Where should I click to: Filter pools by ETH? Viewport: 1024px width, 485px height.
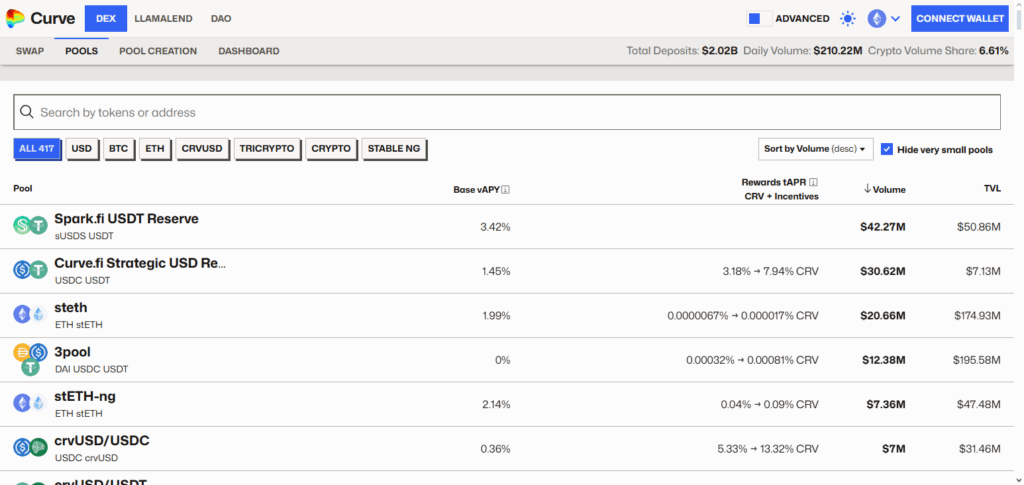tap(155, 149)
